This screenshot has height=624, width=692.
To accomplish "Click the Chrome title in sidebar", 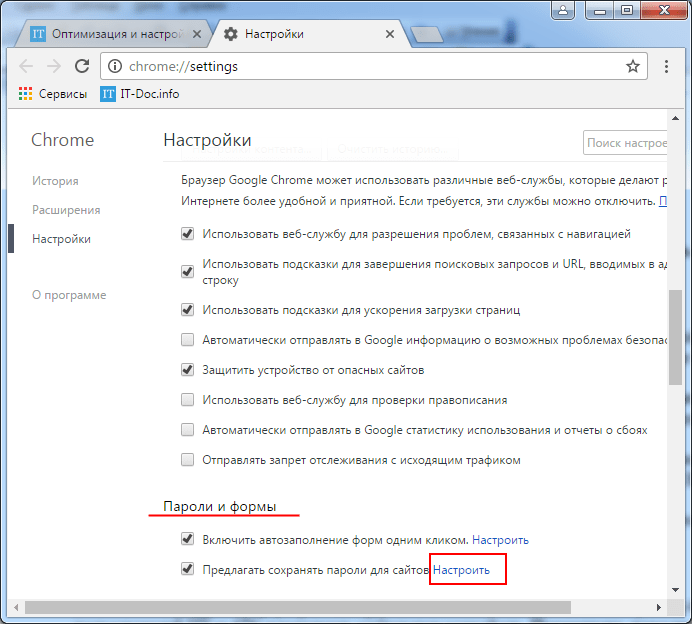I will pyautogui.click(x=63, y=140).
